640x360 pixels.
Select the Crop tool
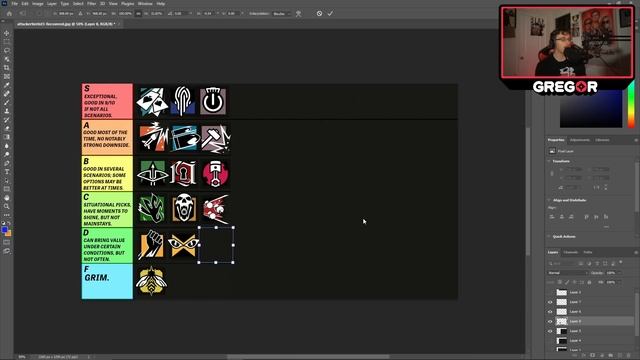tap(7, 68)
